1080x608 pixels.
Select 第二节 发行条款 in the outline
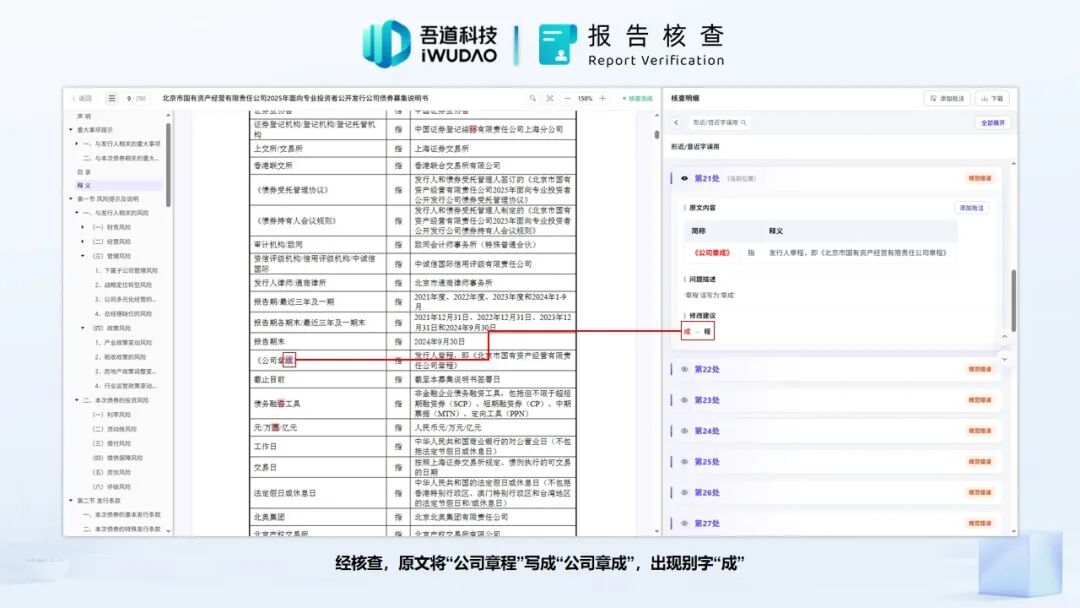[x=98, y=501]
